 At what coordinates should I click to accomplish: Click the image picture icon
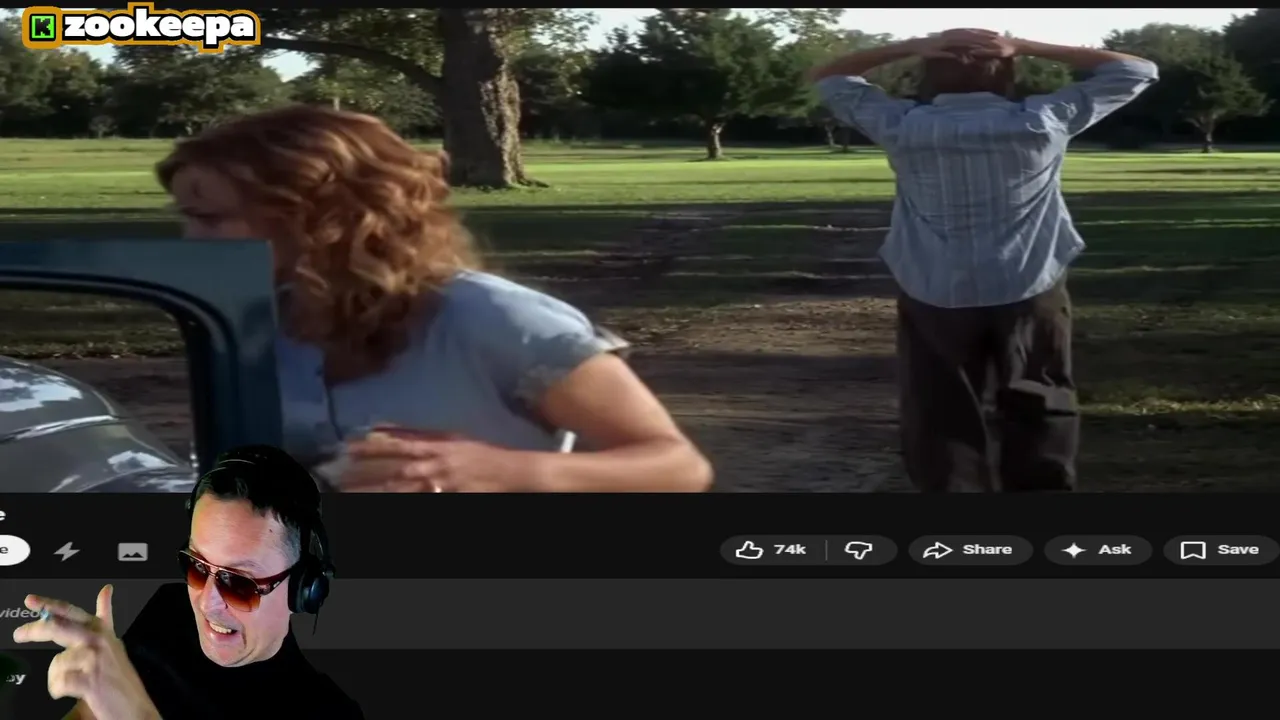(133, 551)
